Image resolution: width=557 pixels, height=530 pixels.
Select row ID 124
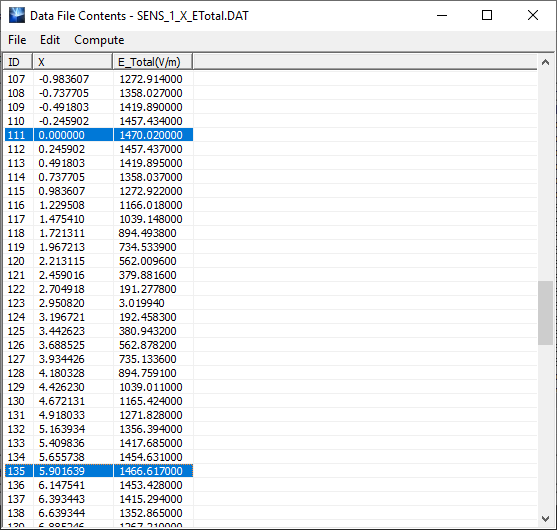pyautogui.click(x=16, y=317)
